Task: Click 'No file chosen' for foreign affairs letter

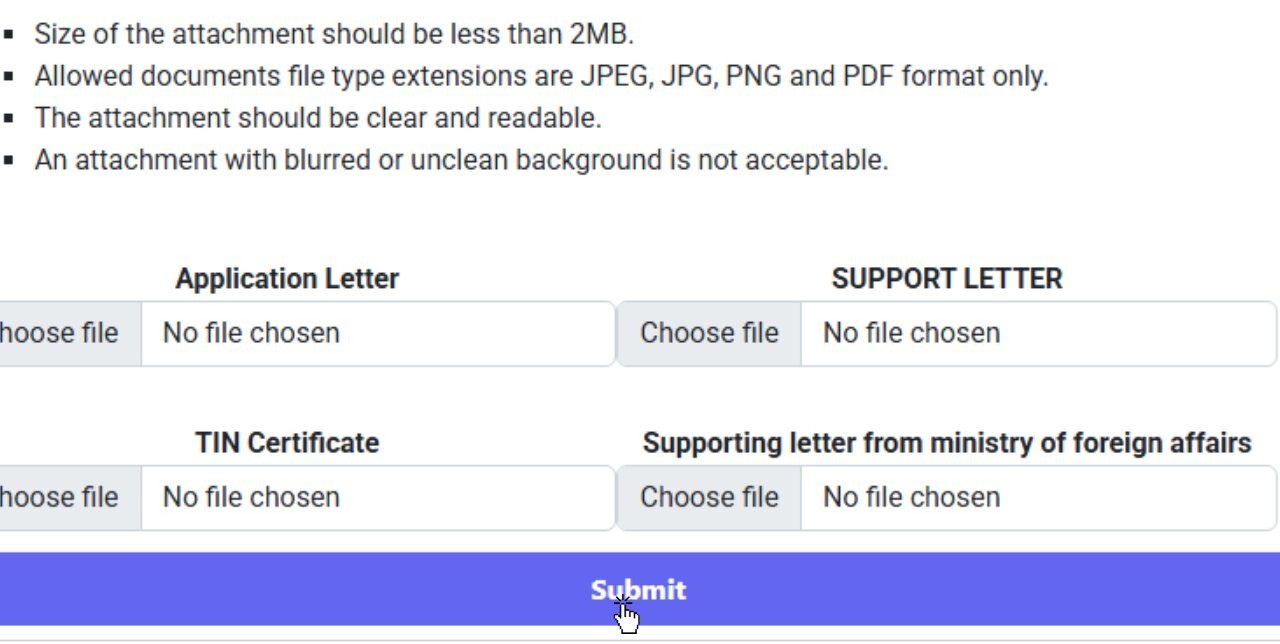Action: pos(1036,497)
